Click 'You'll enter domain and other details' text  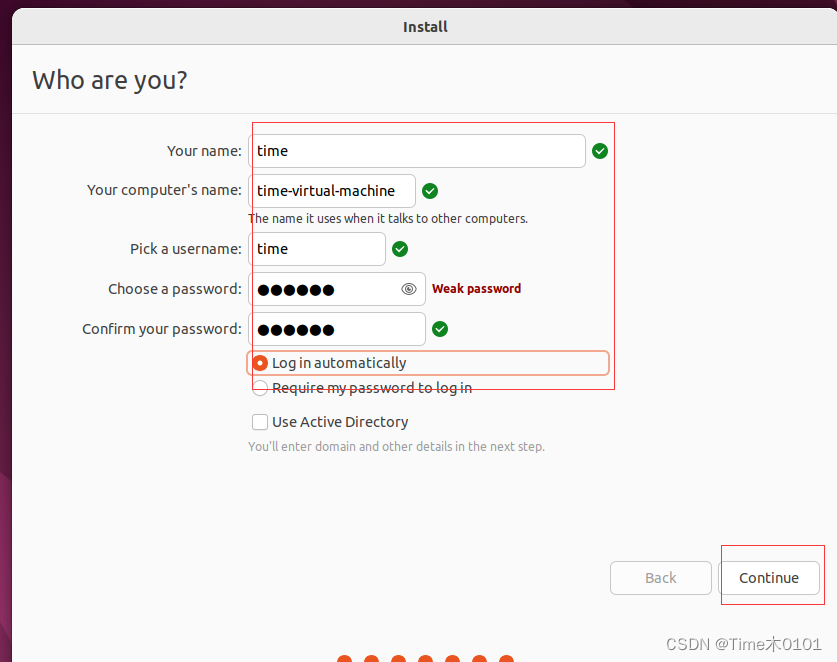click(x=397, y=446)
